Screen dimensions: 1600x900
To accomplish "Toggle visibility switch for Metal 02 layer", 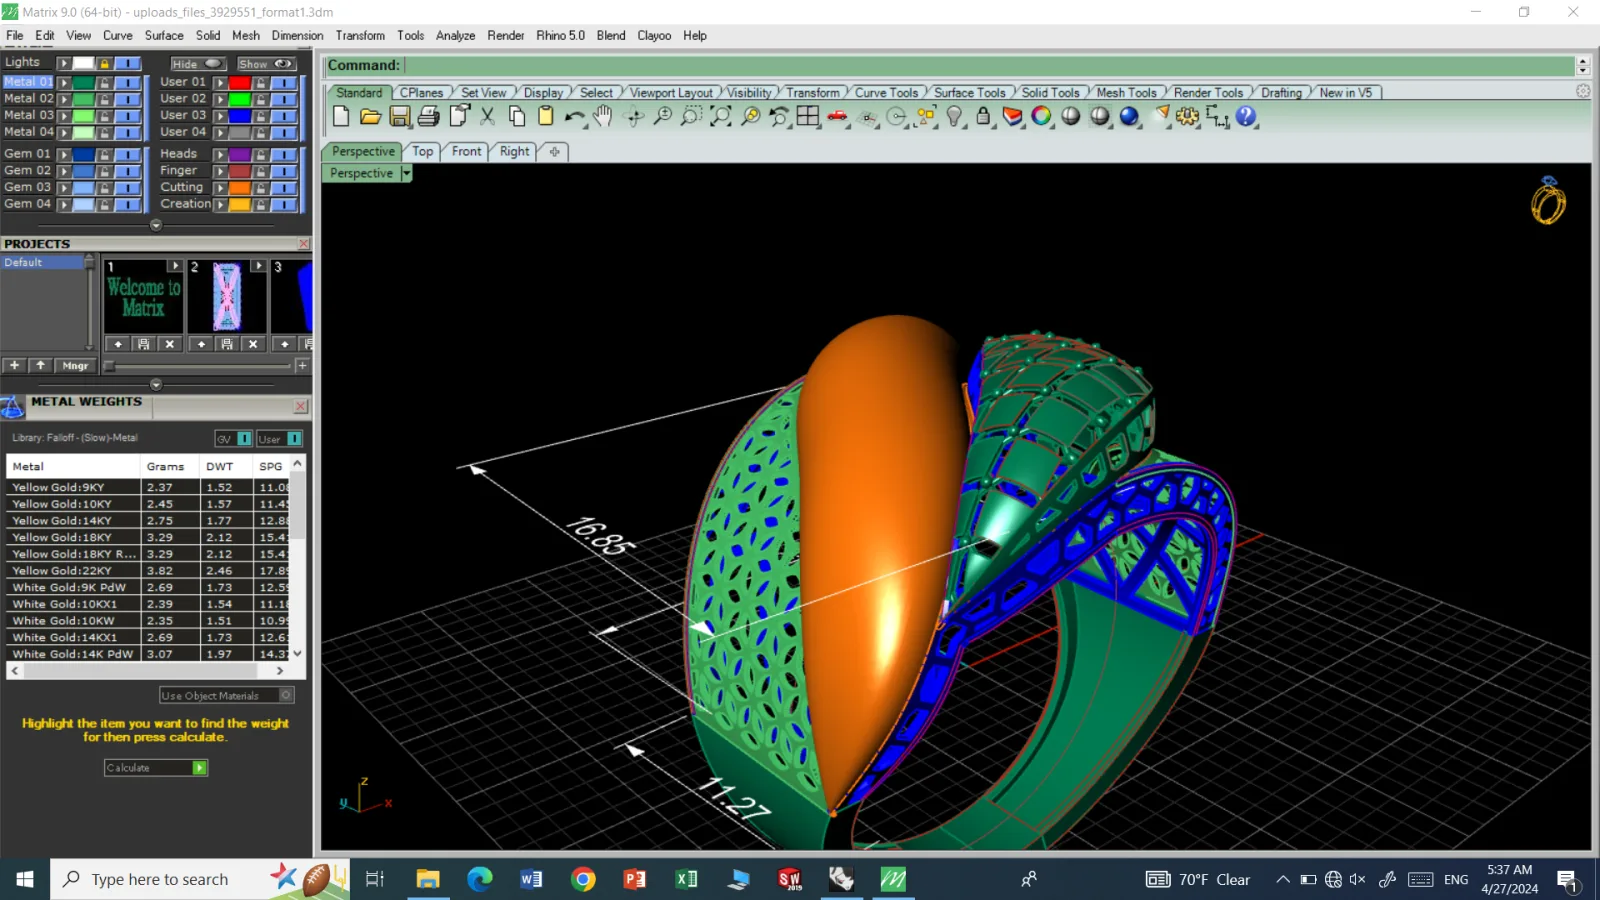I will coord(128,99).
